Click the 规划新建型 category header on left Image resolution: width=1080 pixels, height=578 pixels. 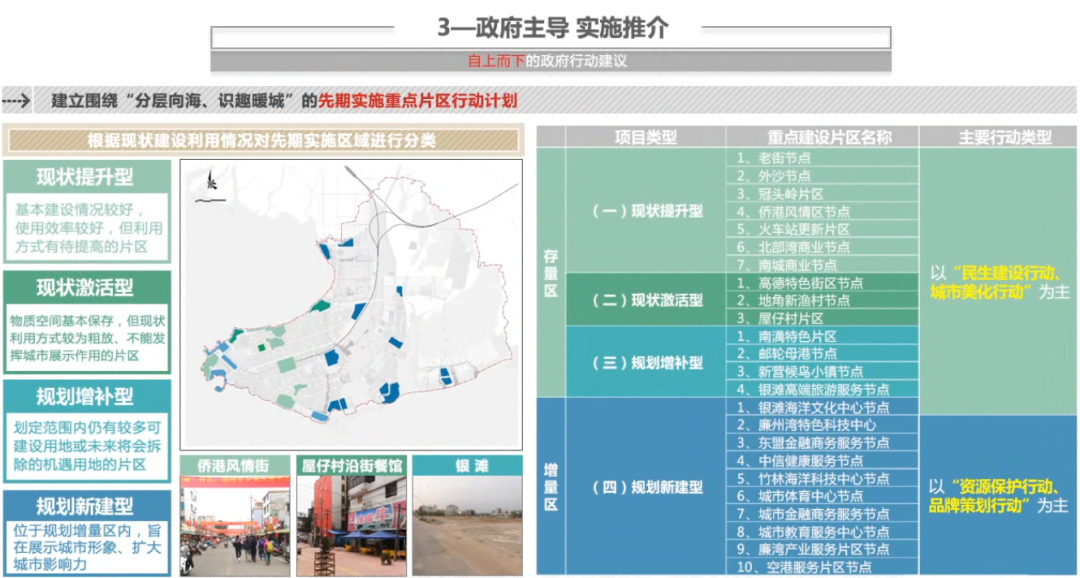[87, 506]
